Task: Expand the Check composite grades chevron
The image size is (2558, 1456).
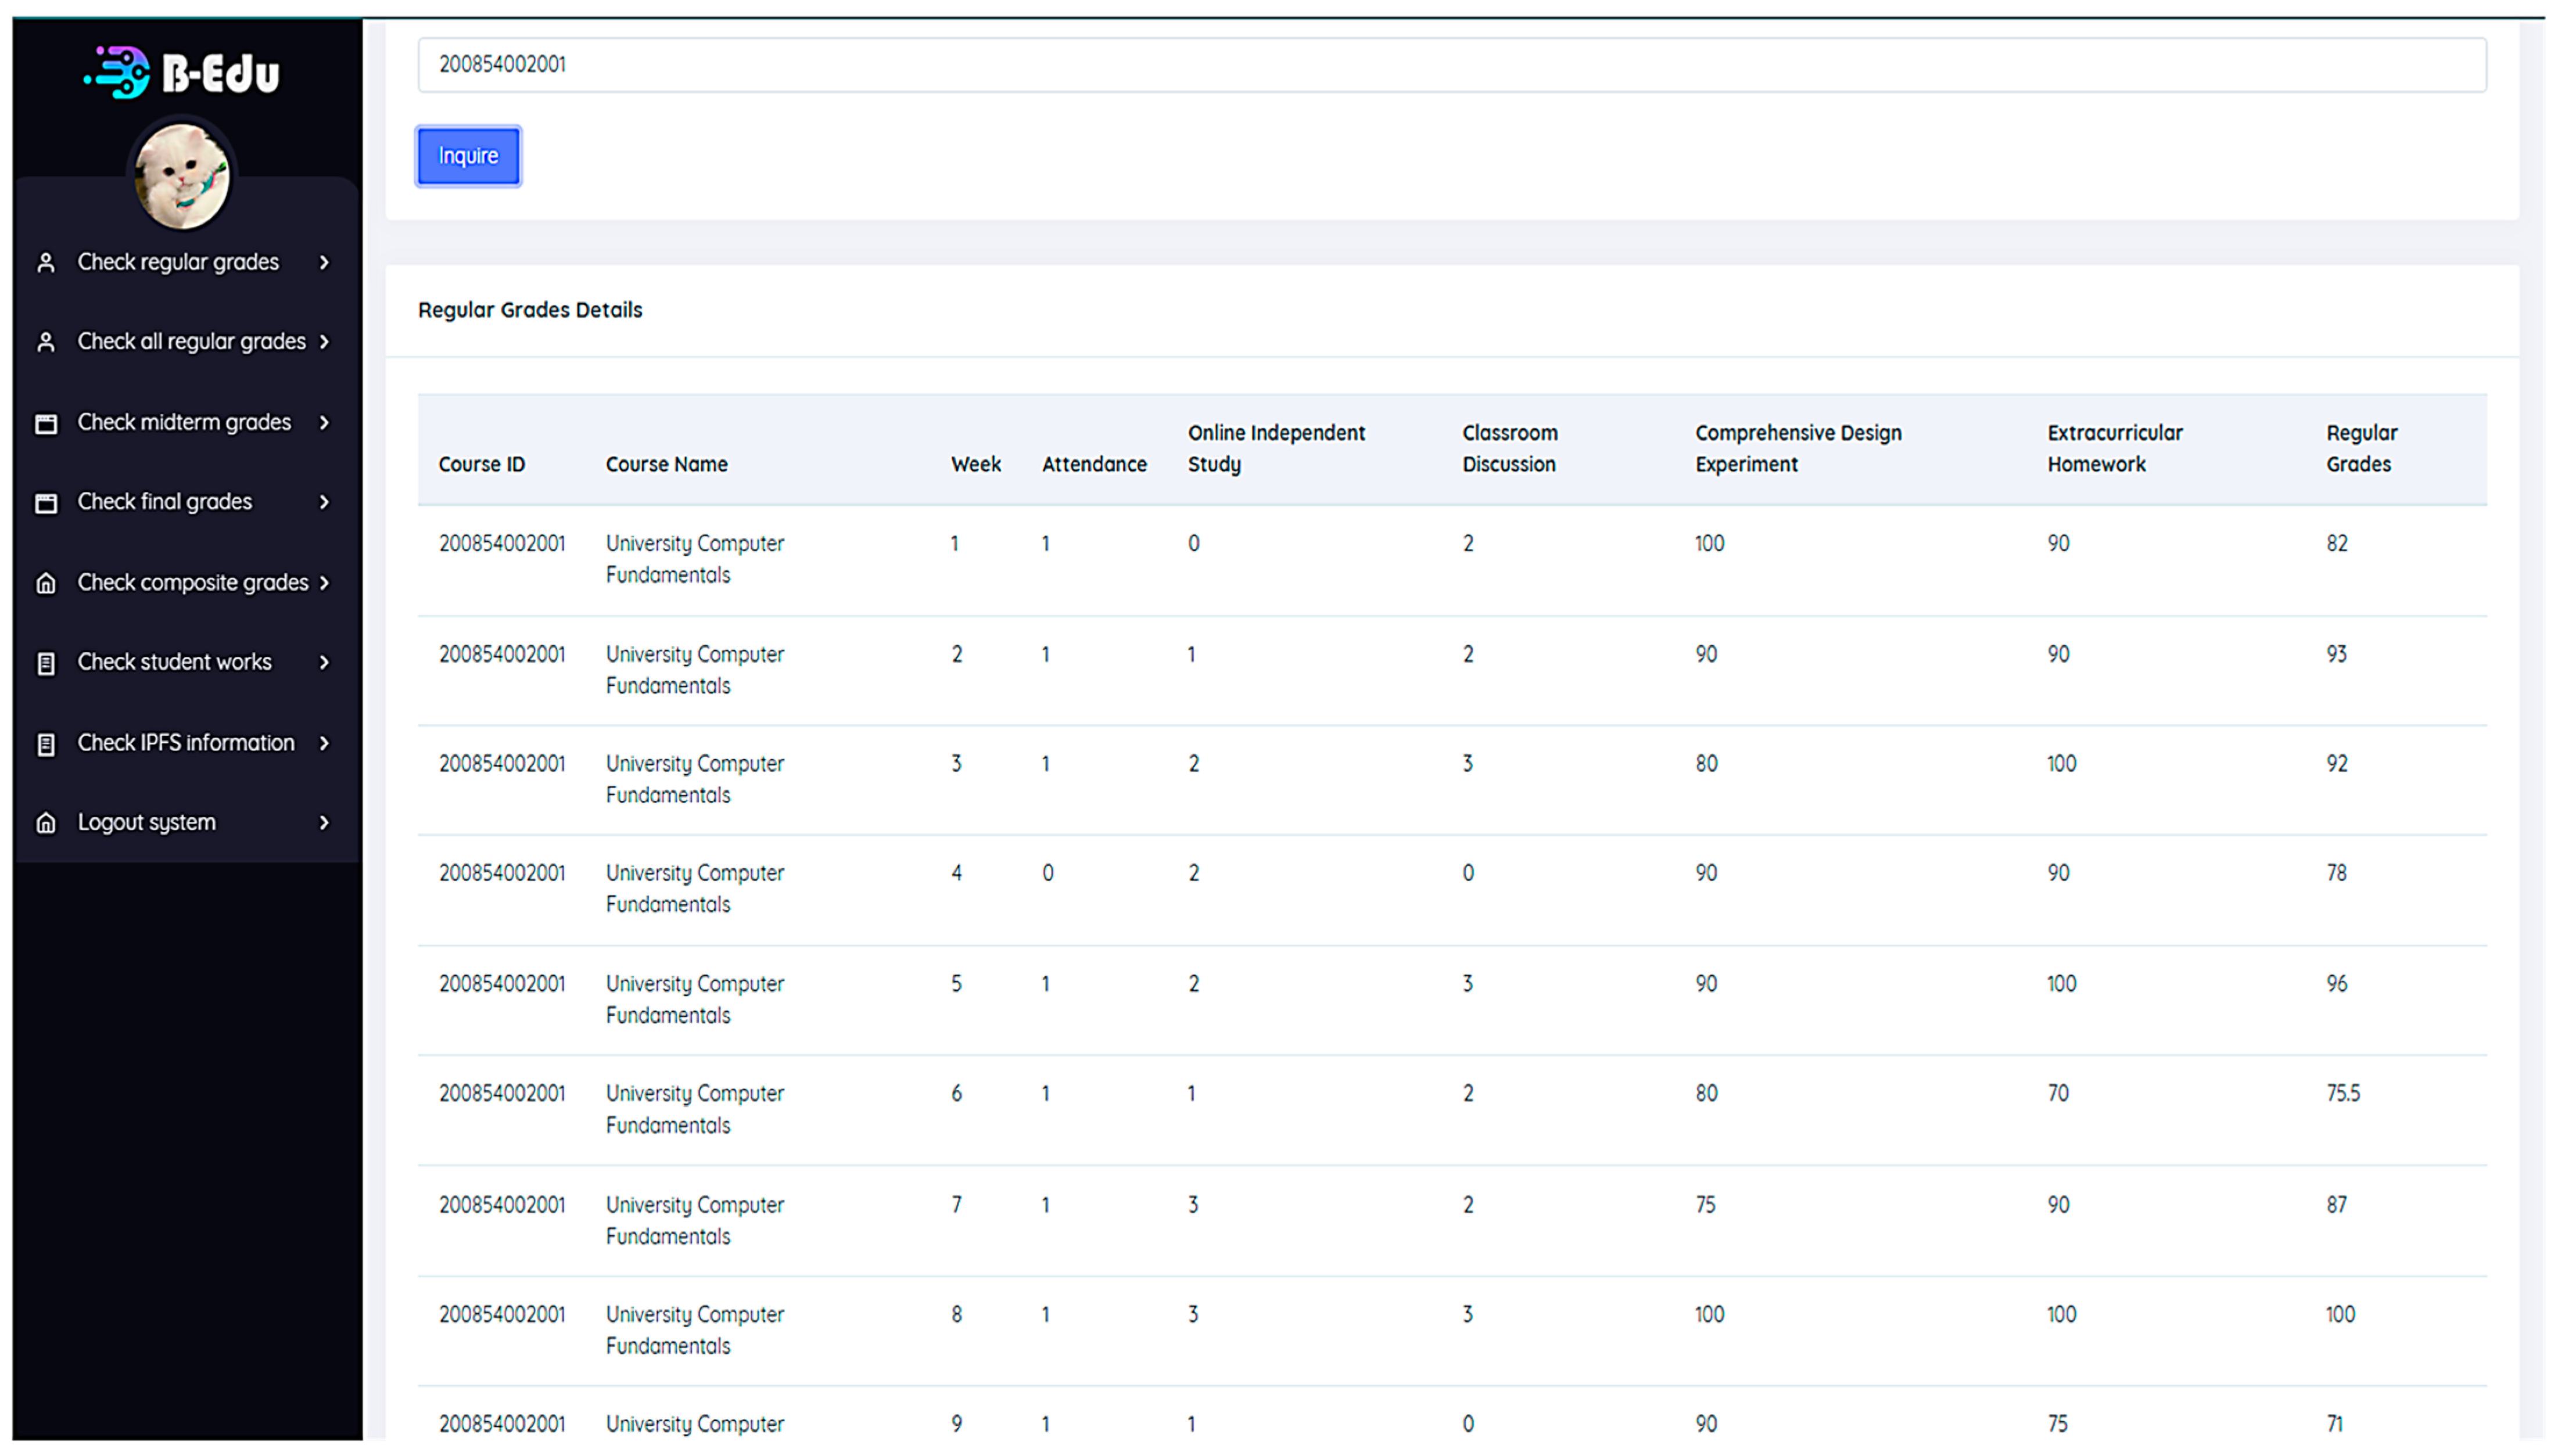Action: tap(324, 583)
